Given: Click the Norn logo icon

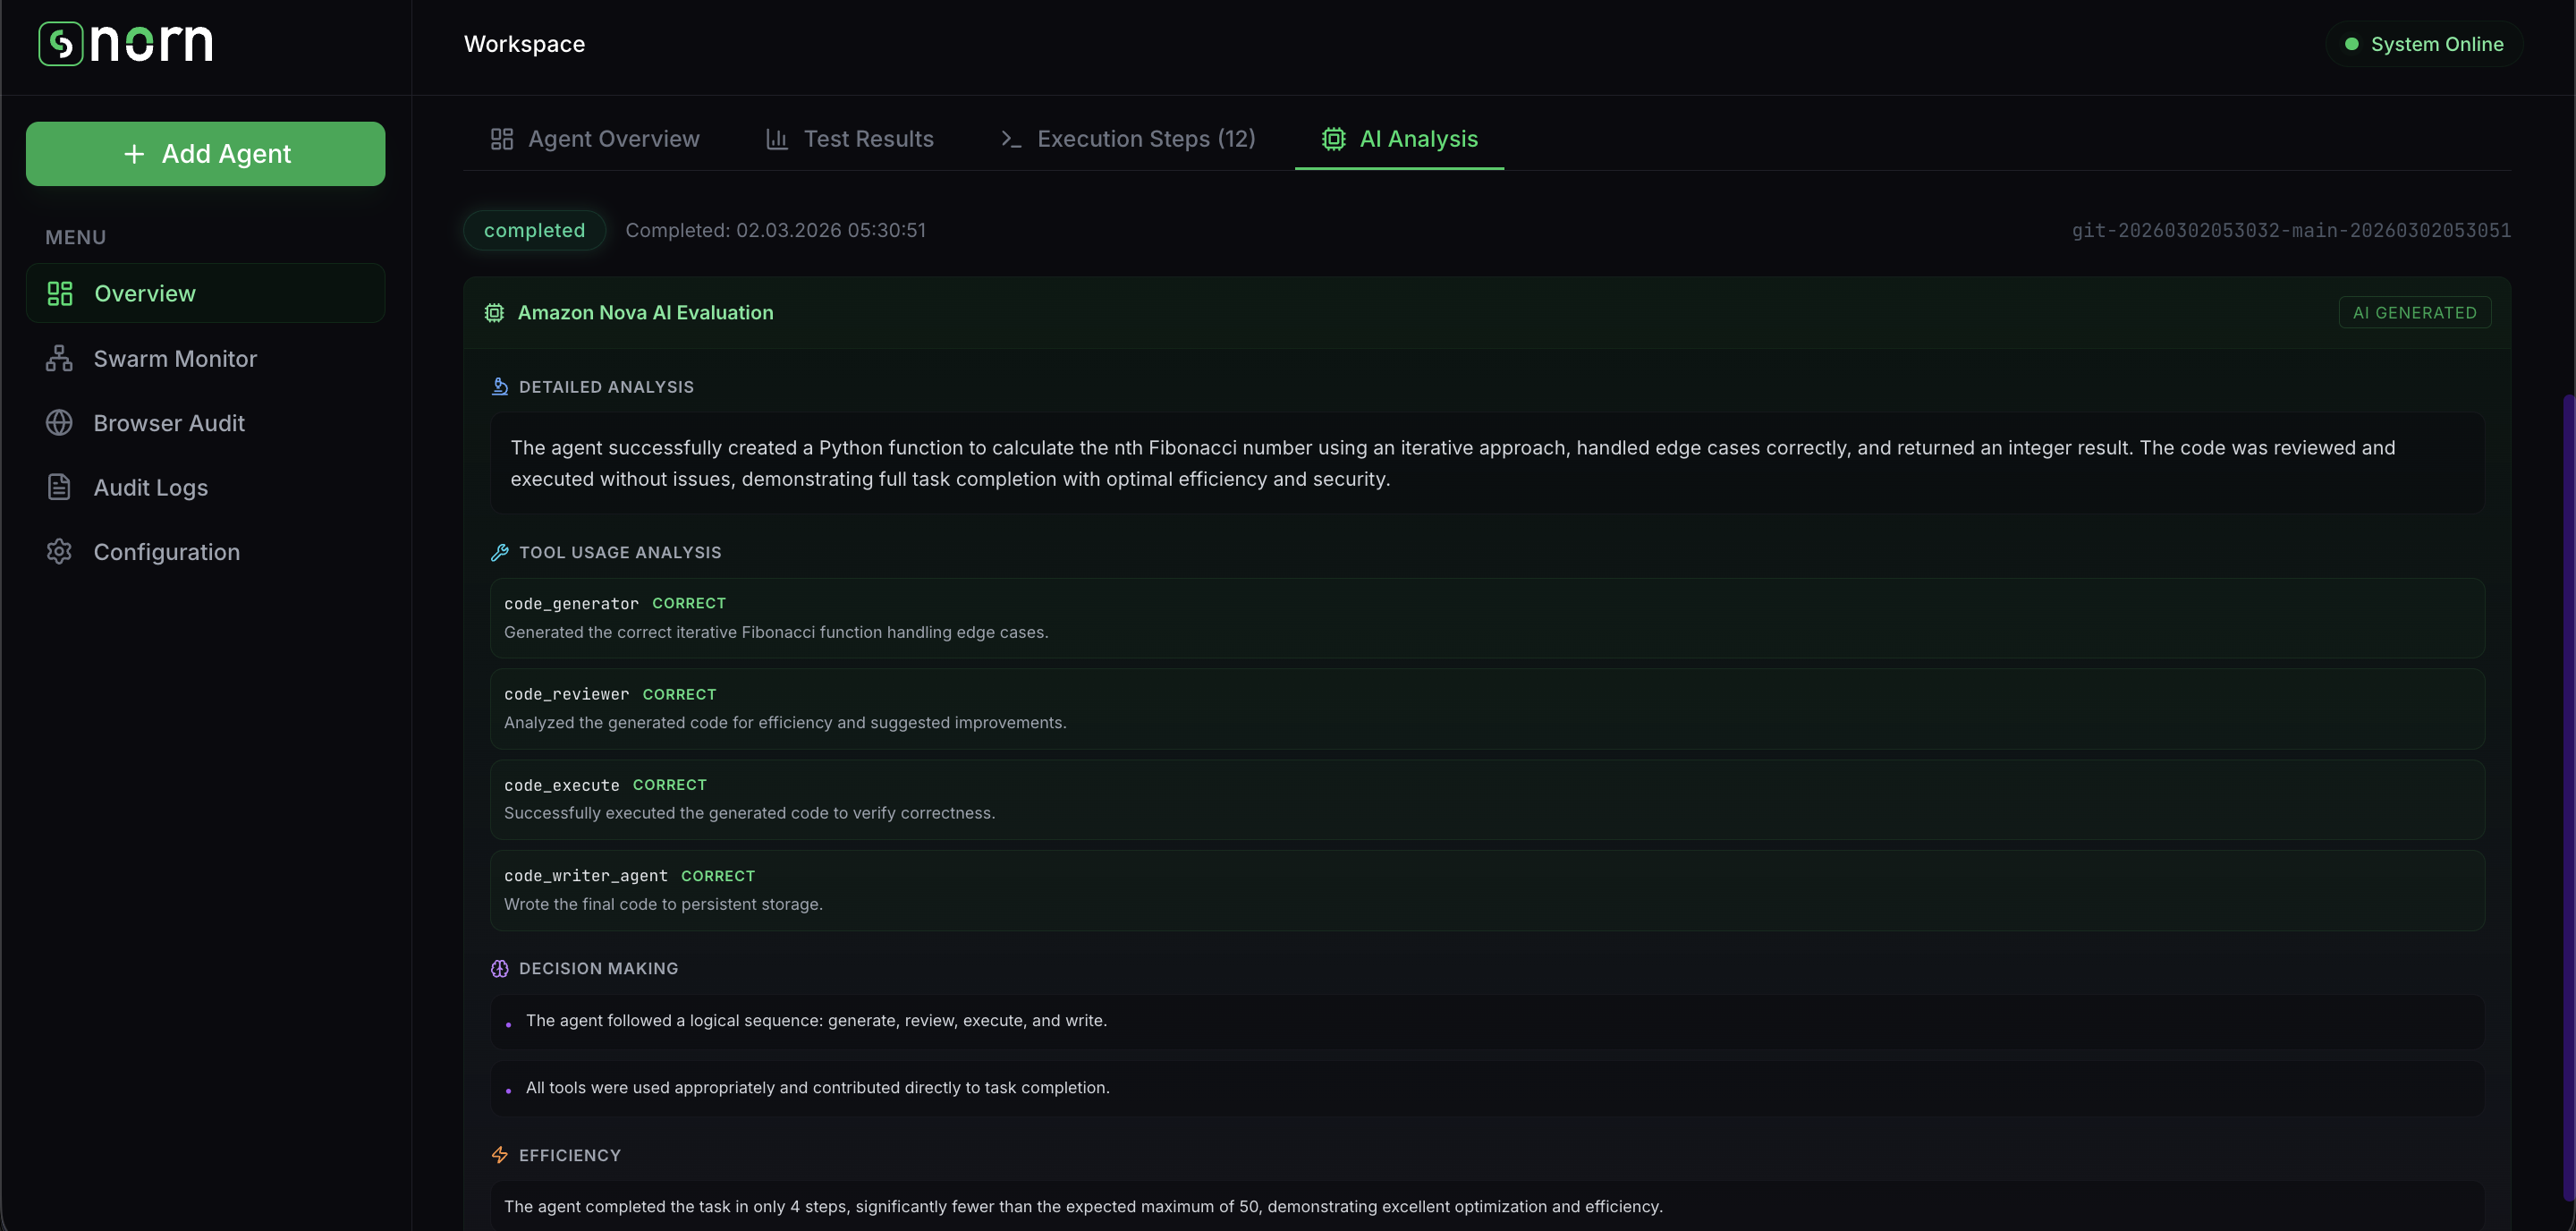Looking at the screenshot, I should pyautogui.click(x=60, y=44).
